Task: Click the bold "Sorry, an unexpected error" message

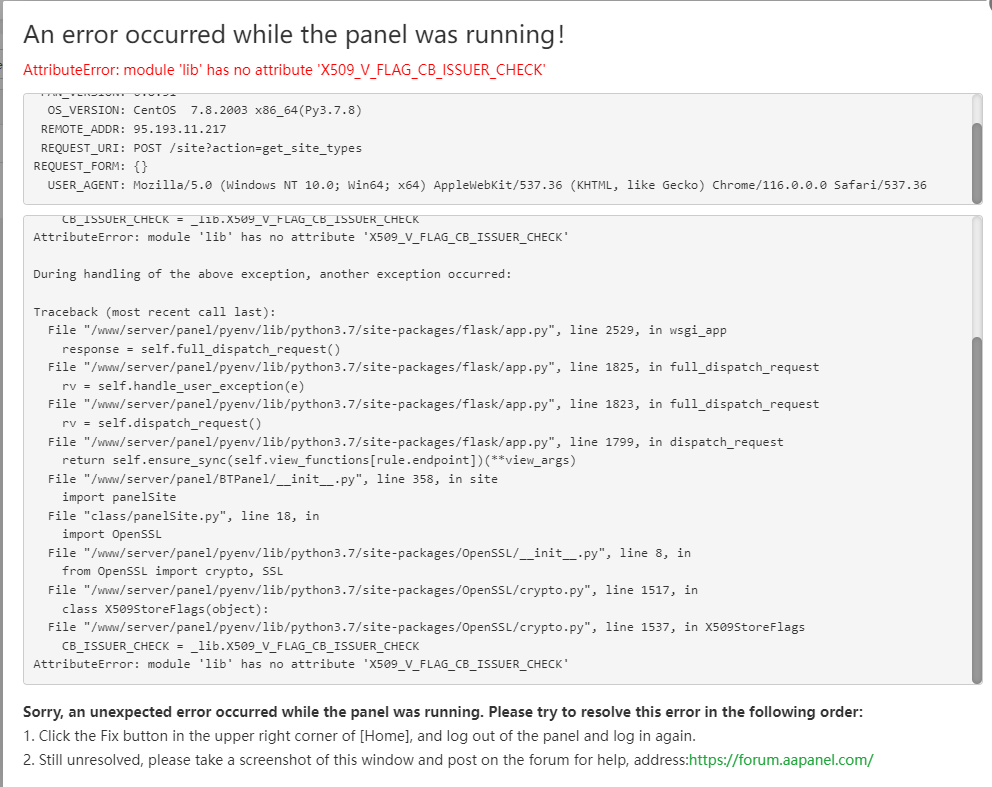Action: (x=442, y=712)
